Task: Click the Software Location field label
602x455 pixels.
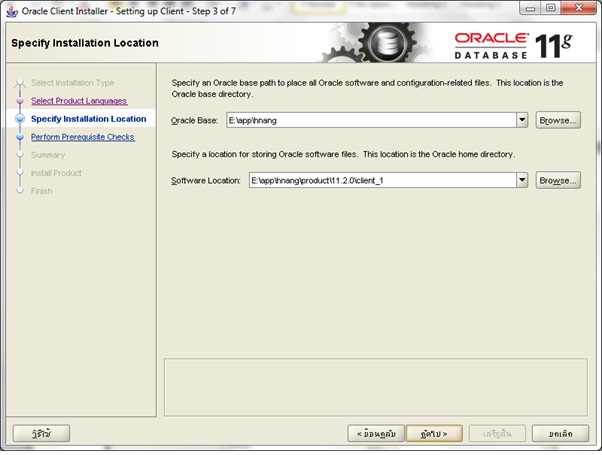Action: (x=206, y=180)
